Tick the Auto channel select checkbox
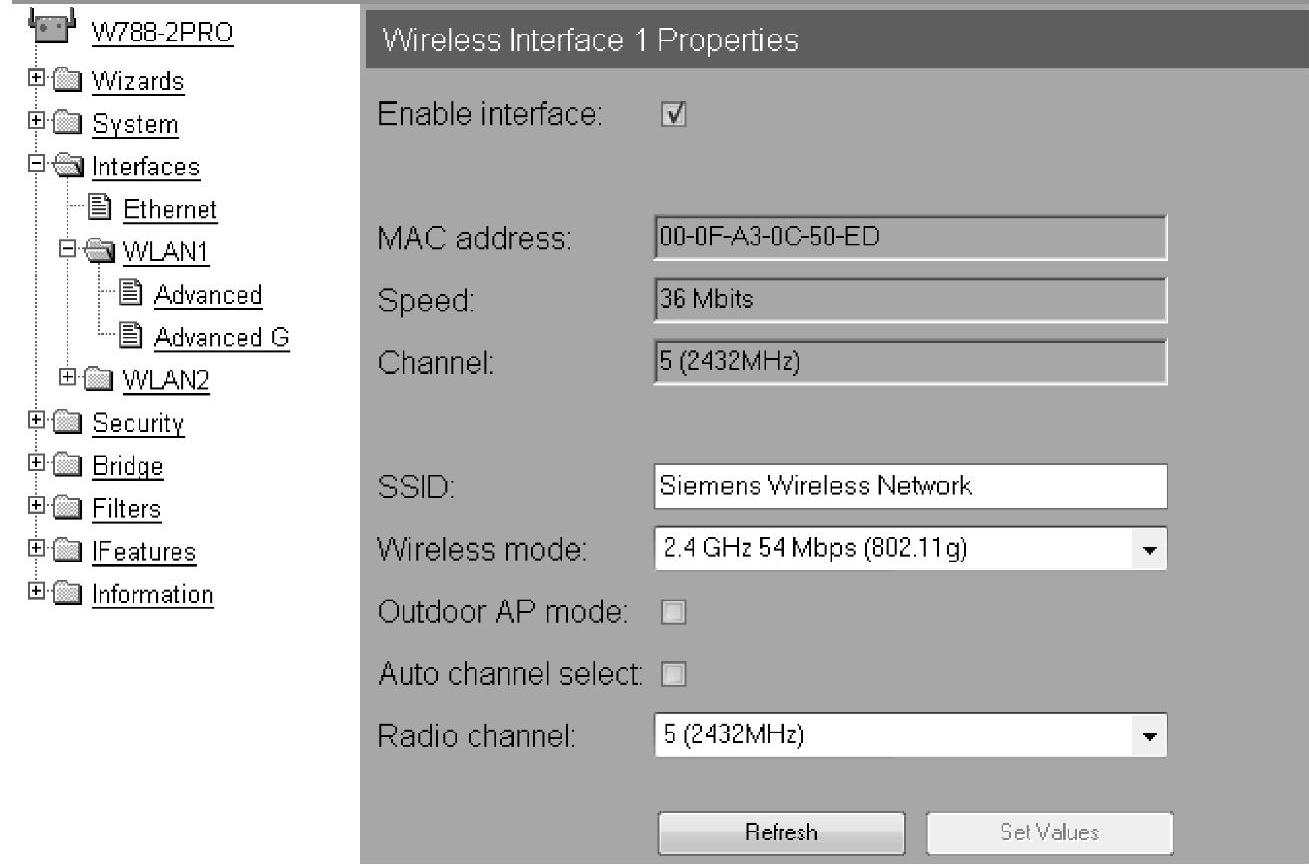1309x866 pixels. pyautogui.click(x=673, y=675)
